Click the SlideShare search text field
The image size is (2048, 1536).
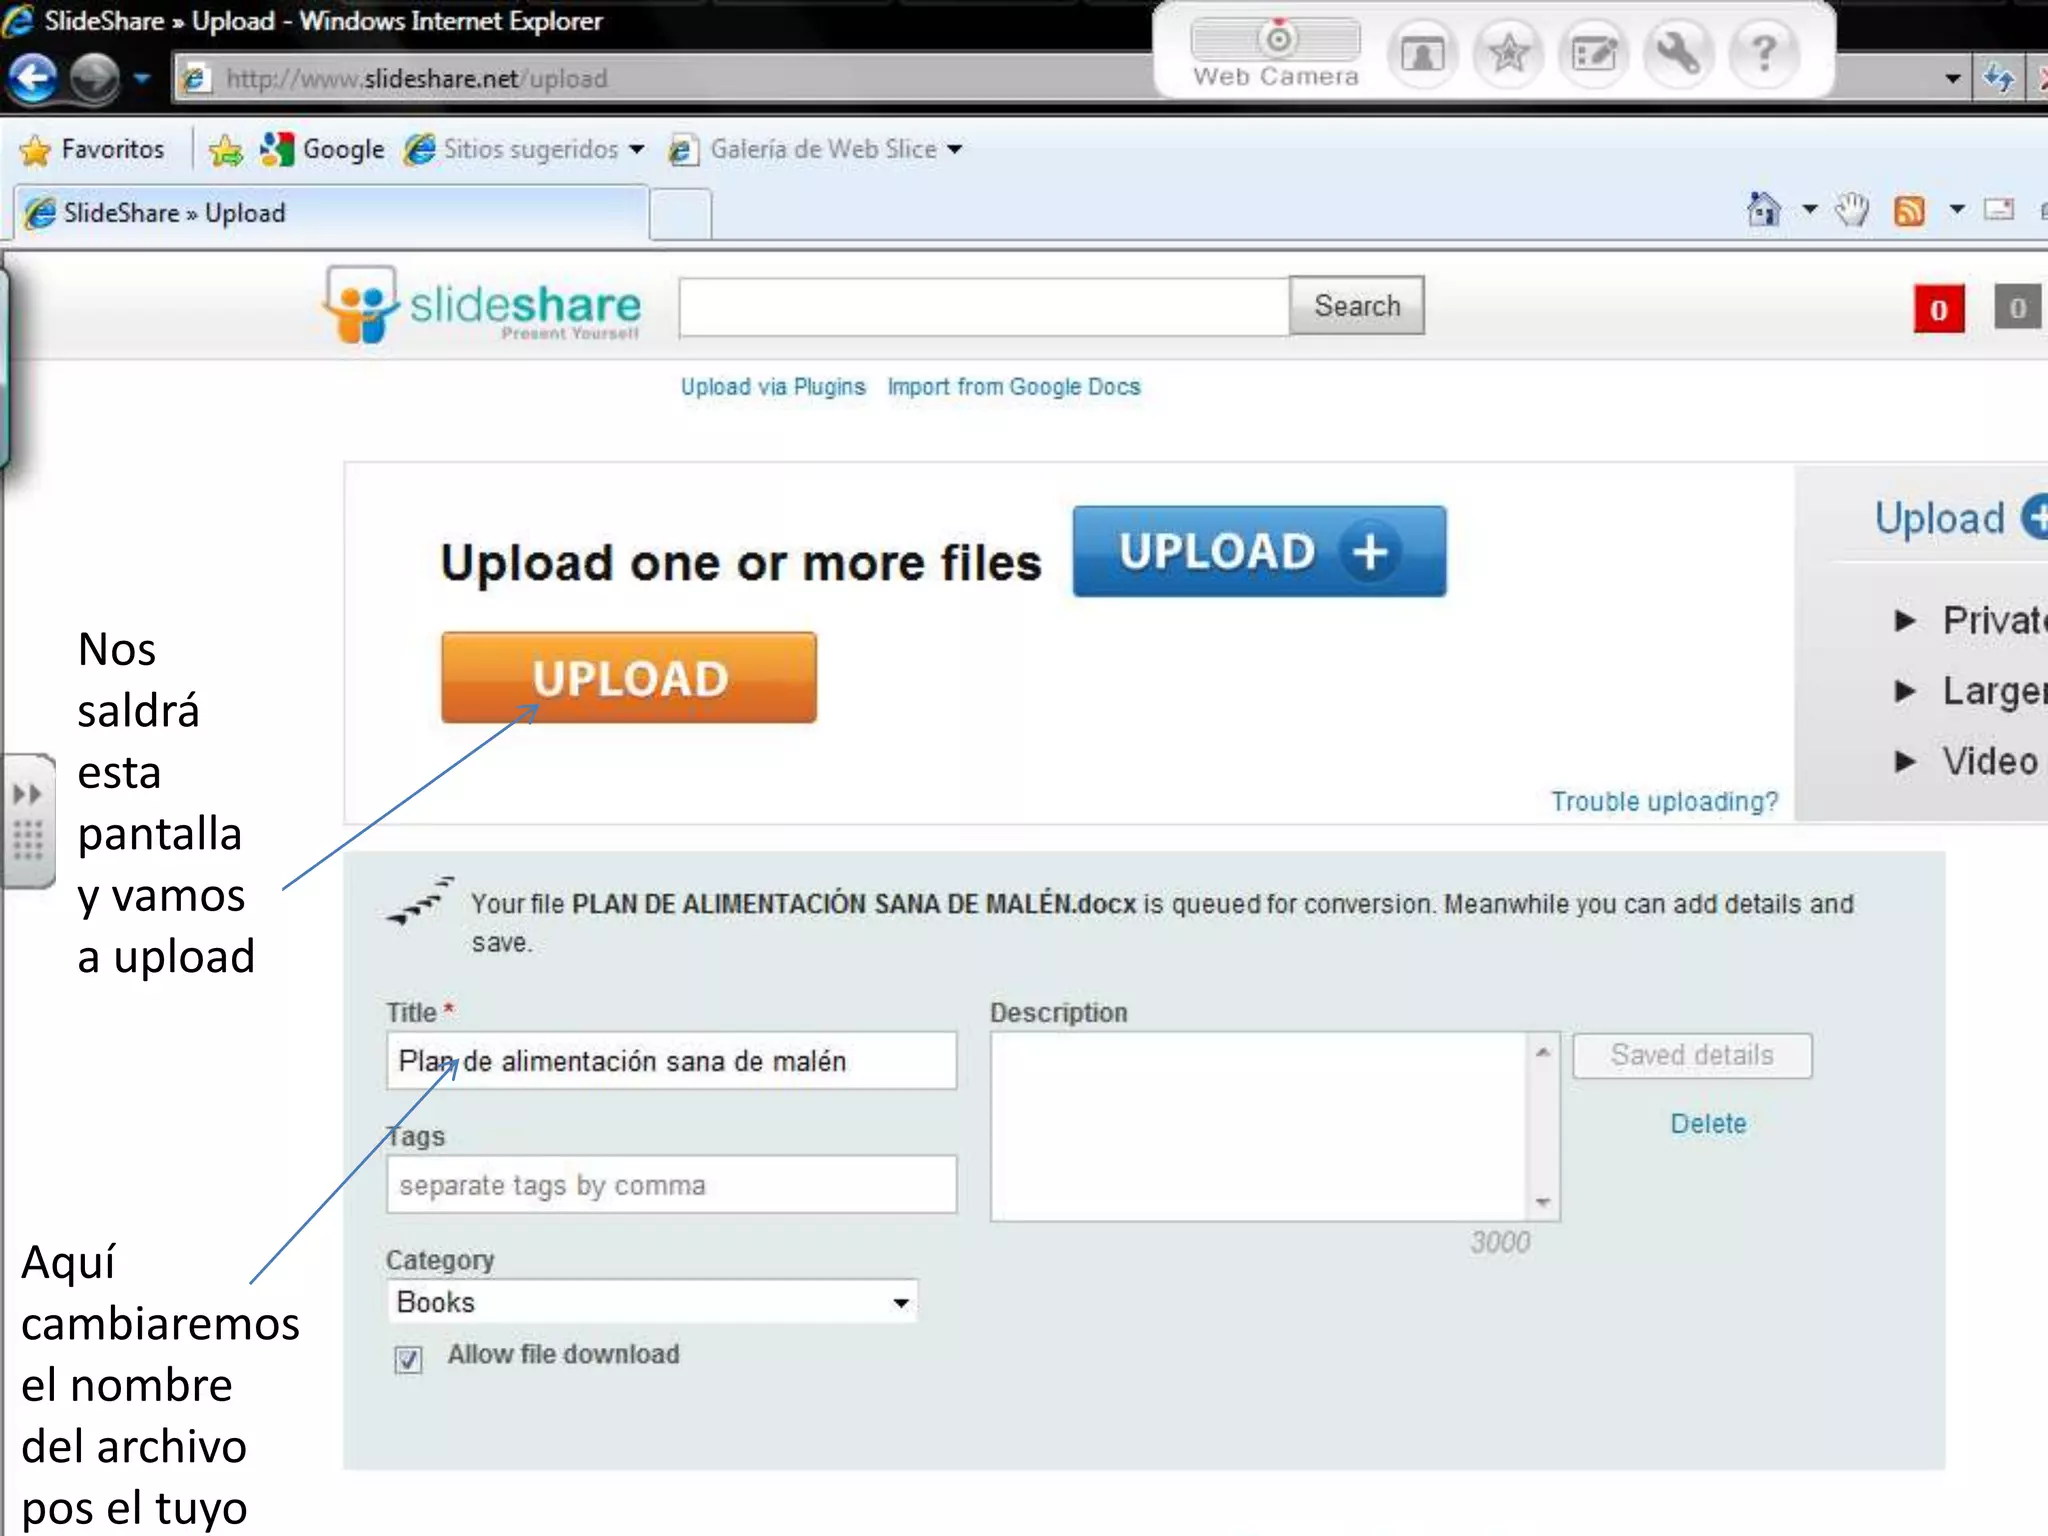click(984, 306)
